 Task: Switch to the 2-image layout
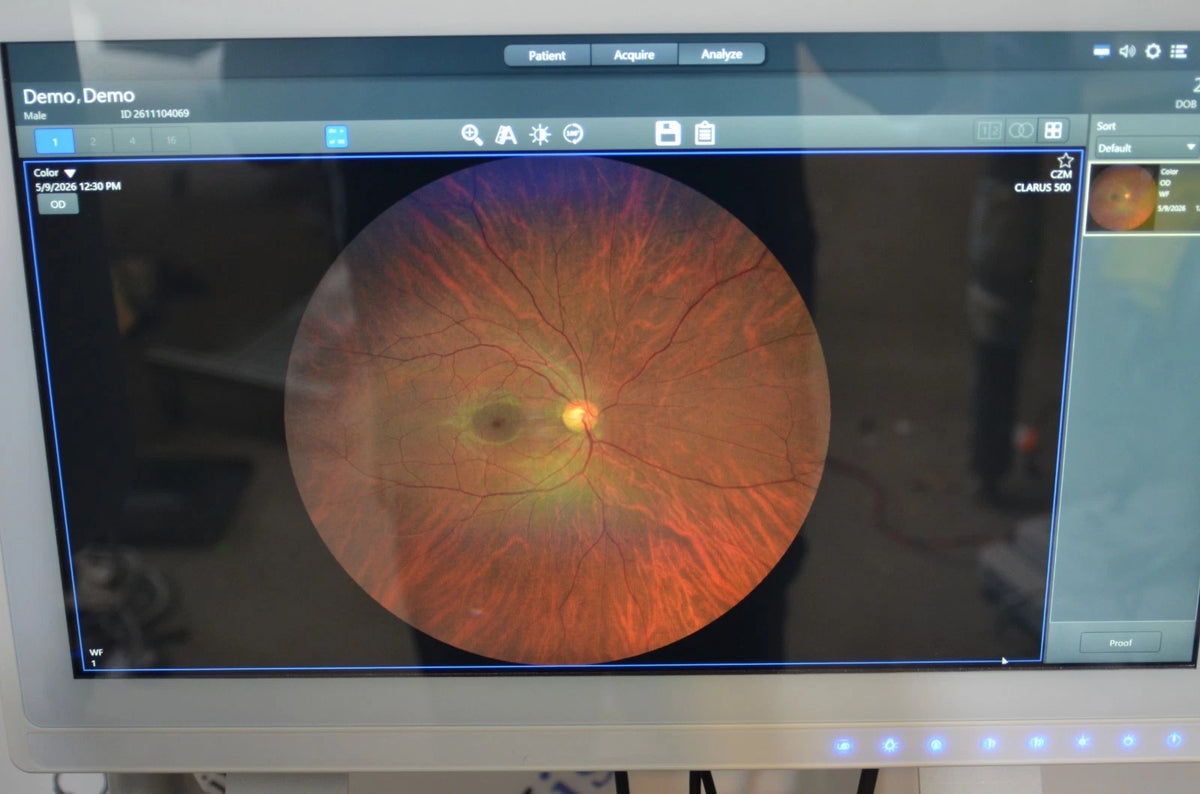(93, 141)
